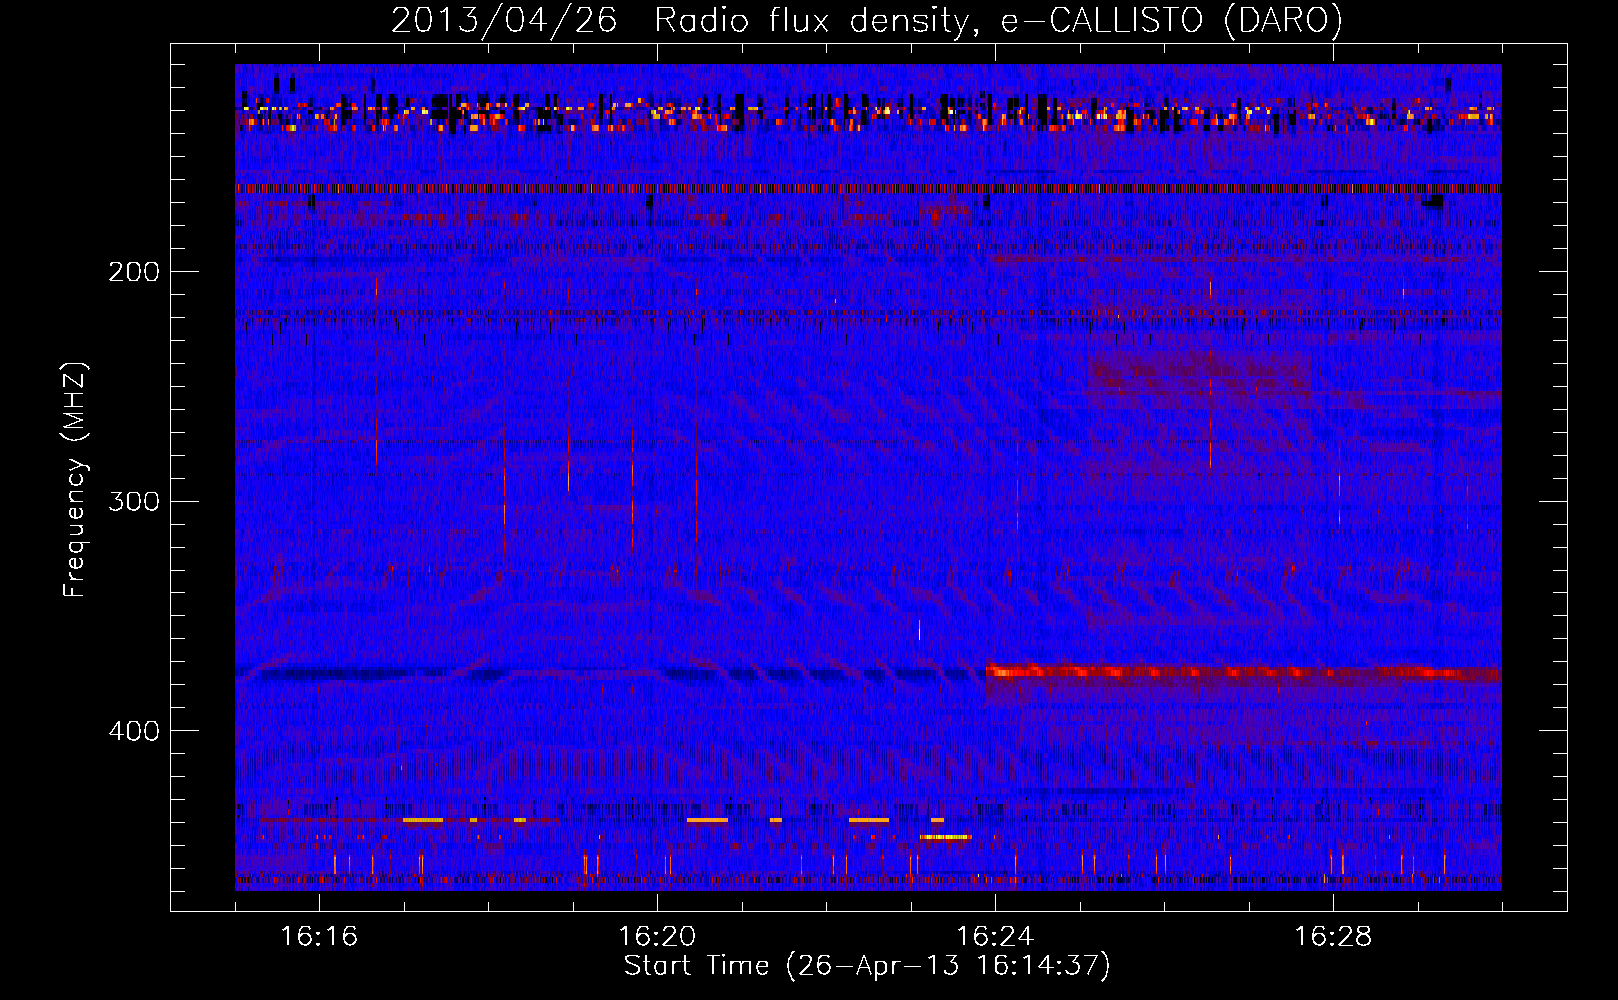The width and height of the screenshot is (1618, 1000).
Task: Click the 'Start Time (26-Apr-13 16:14:37)' label
Action: (x=867, y=966)
